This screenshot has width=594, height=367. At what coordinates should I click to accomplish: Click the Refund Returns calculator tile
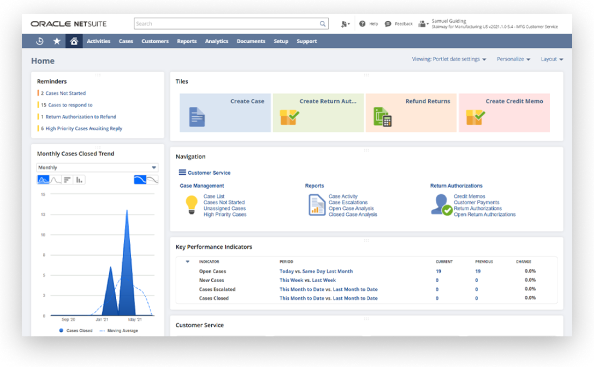click(x=411, y=113)
